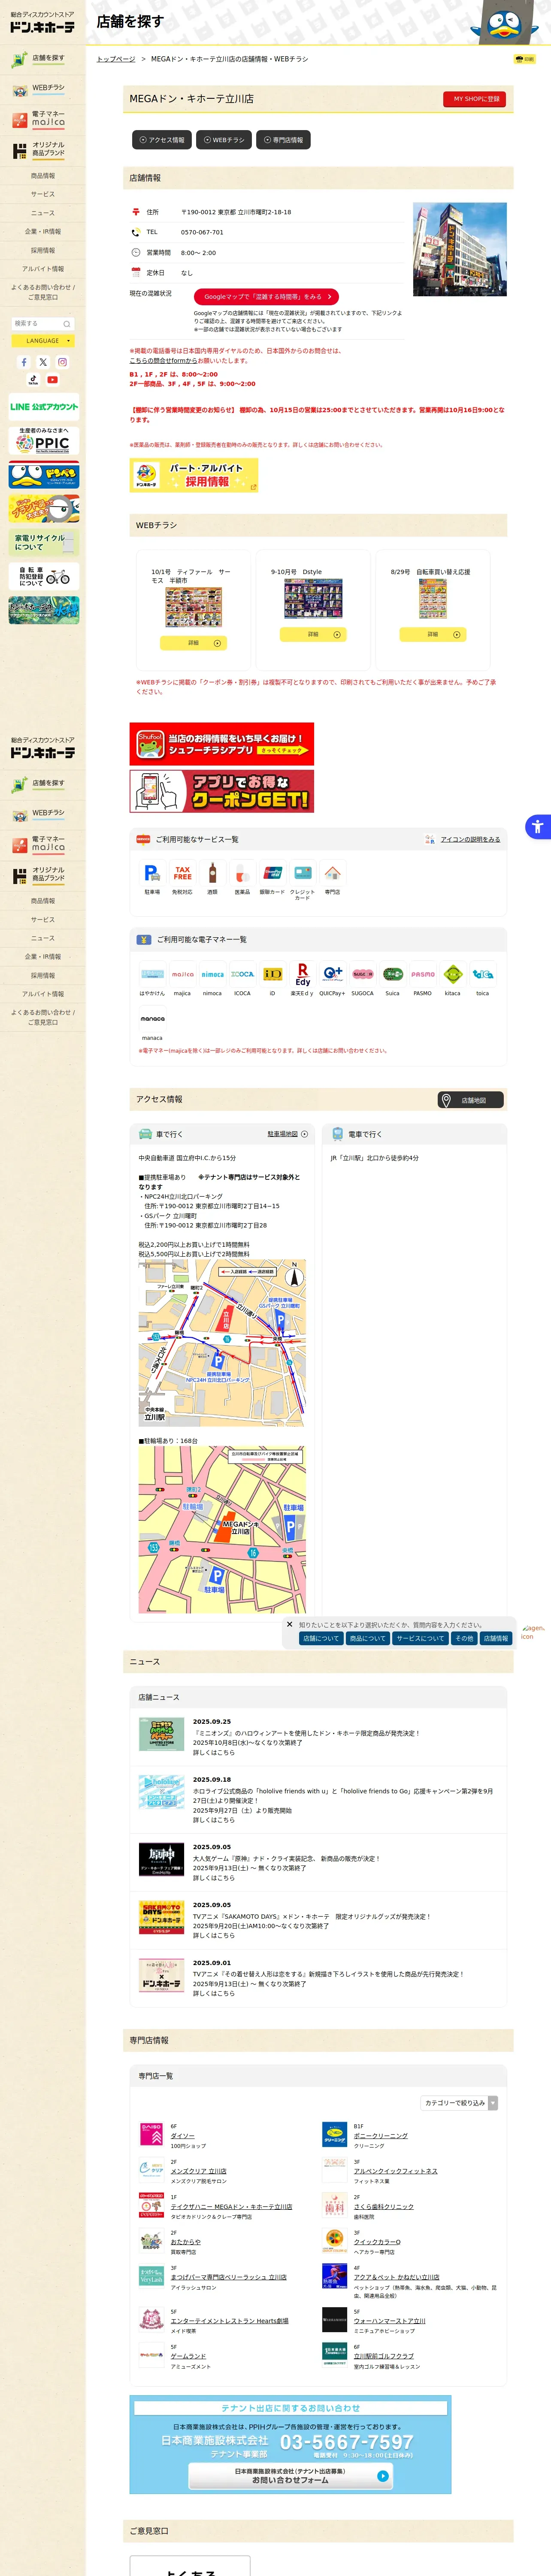Open カテゴリーで絞り込み filter dropdown

[x=459, y=2103]
